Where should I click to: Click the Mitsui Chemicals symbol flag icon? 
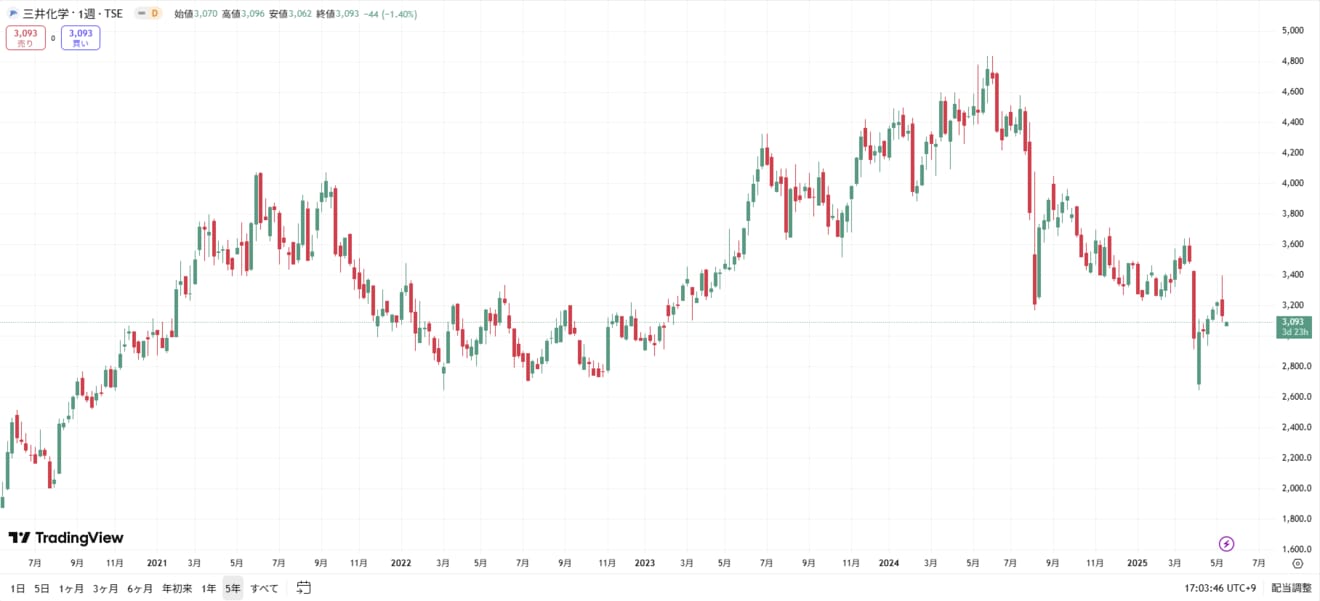pyautogui.click(x=13, y=14)
